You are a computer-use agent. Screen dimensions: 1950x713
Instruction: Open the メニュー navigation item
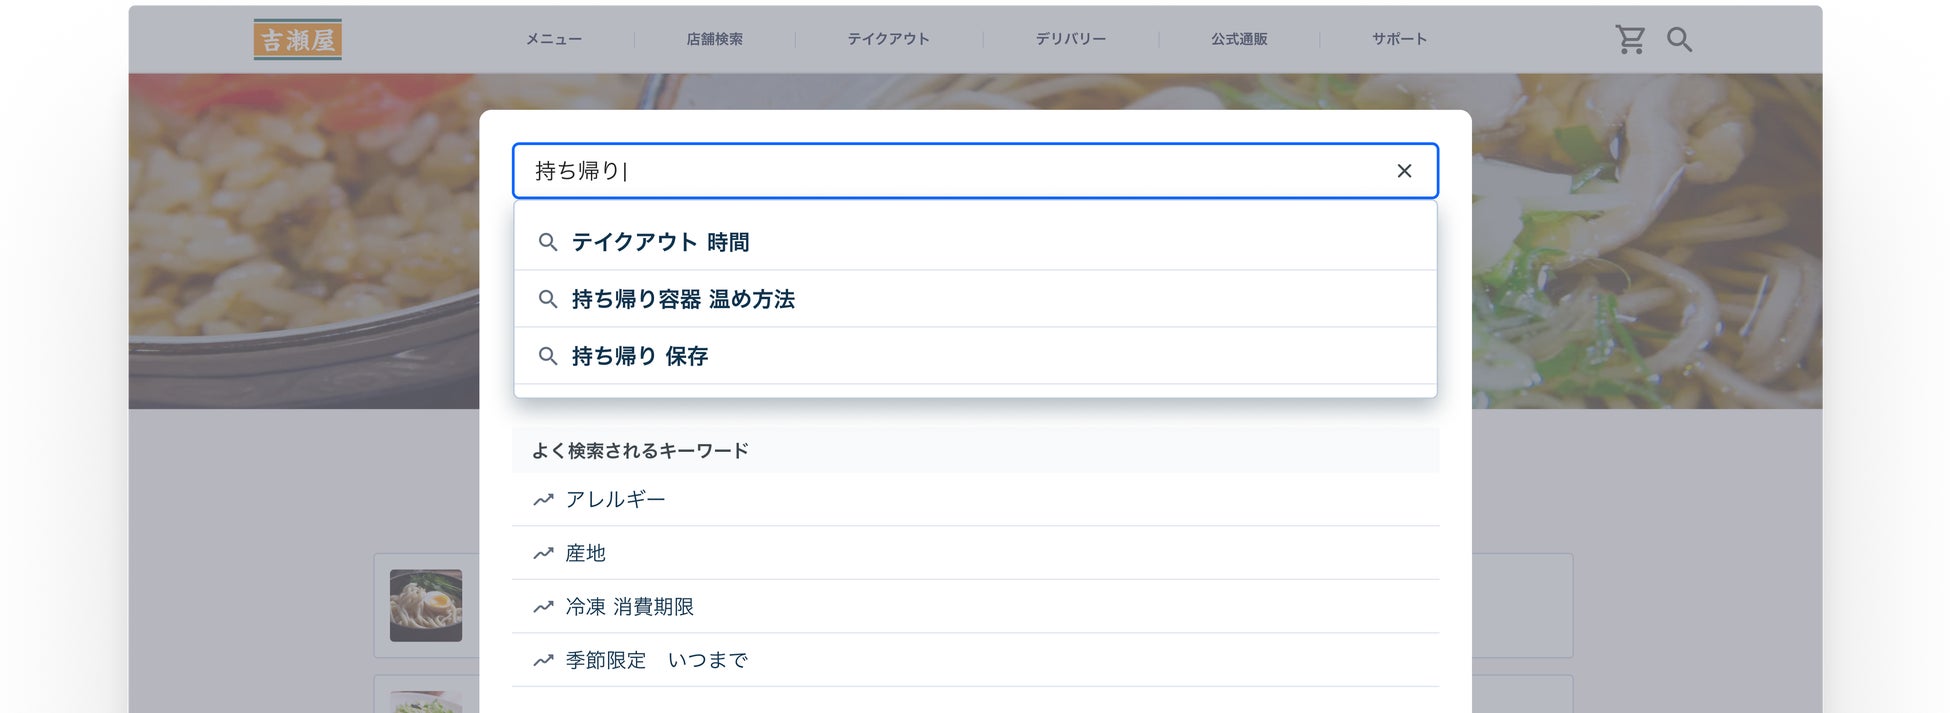[x=554, y=39]
